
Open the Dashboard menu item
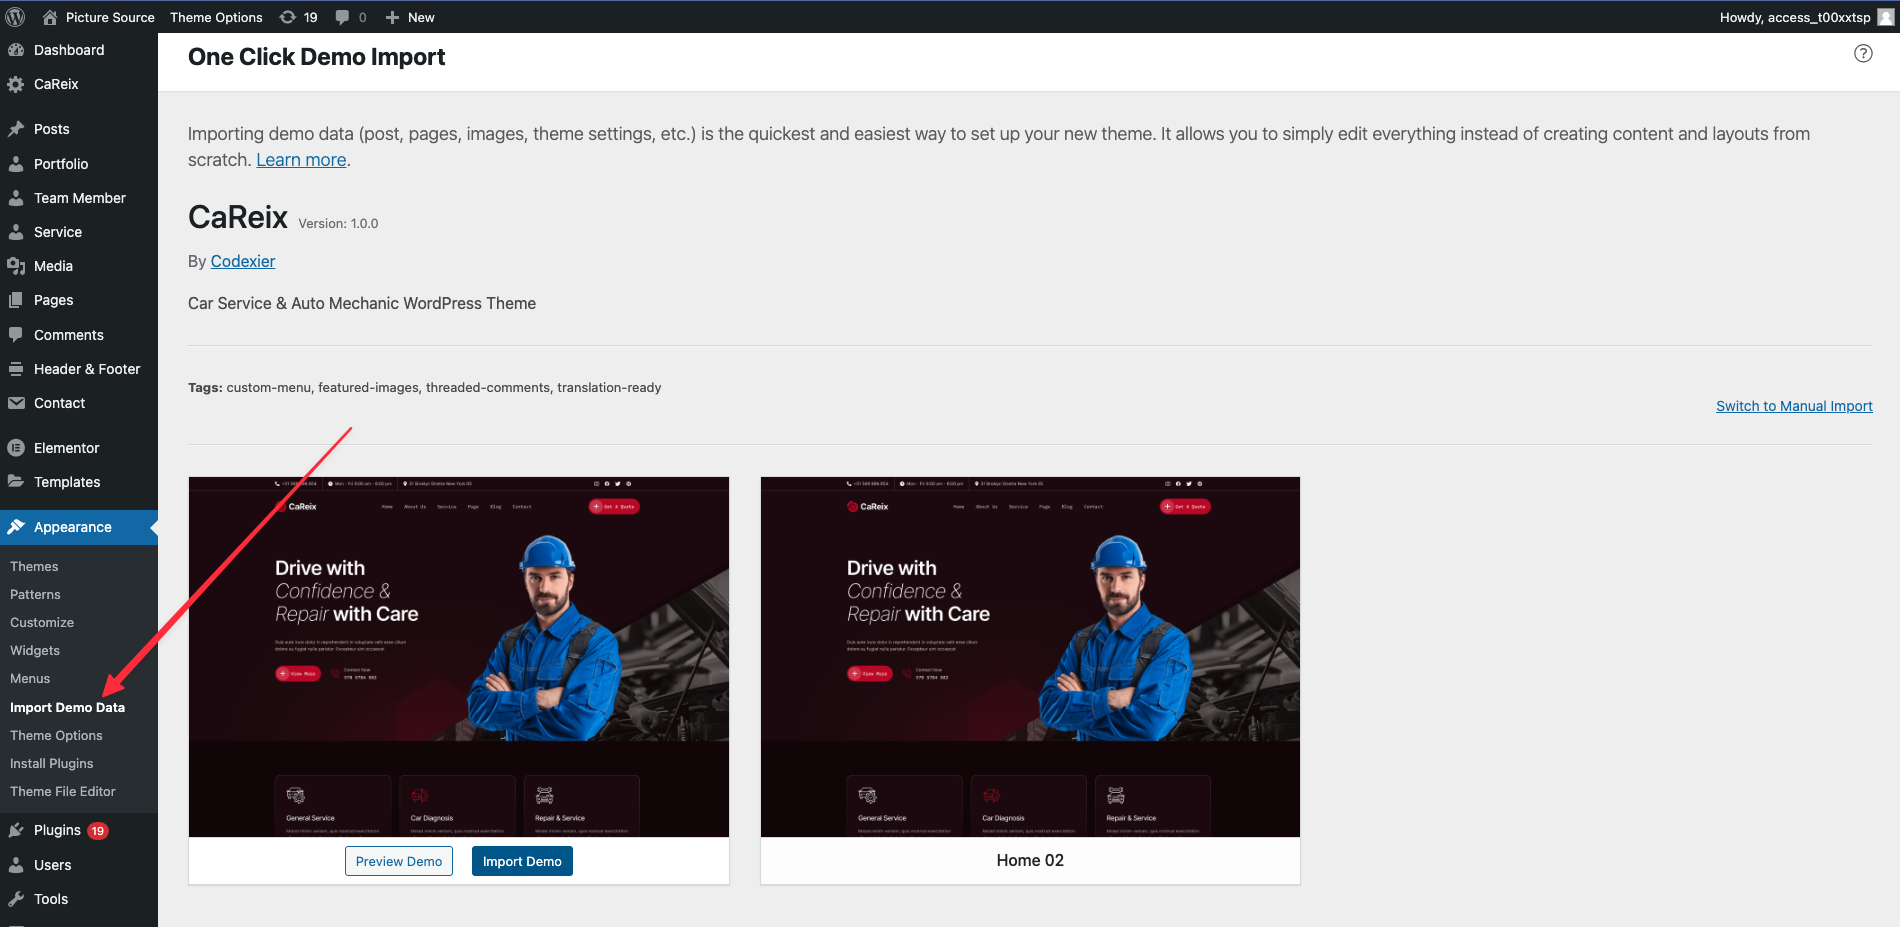tap(79, 50)
